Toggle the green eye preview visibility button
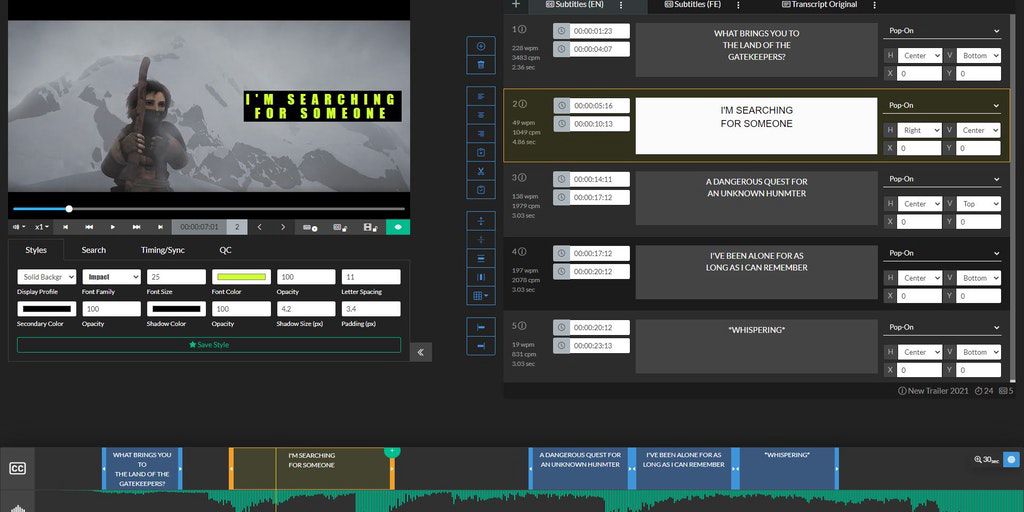This screenshot has width=1024, height=512. click(398, 227)
